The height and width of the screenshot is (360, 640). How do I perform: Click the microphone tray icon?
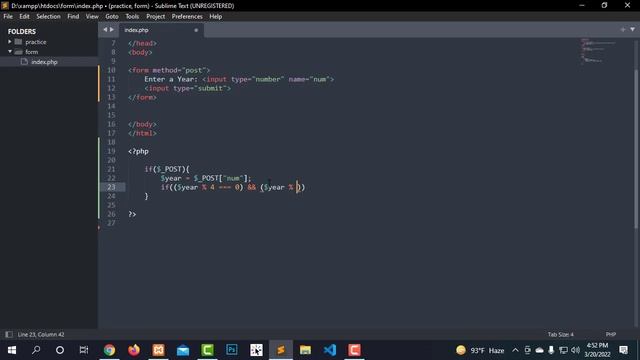point(551,350)
